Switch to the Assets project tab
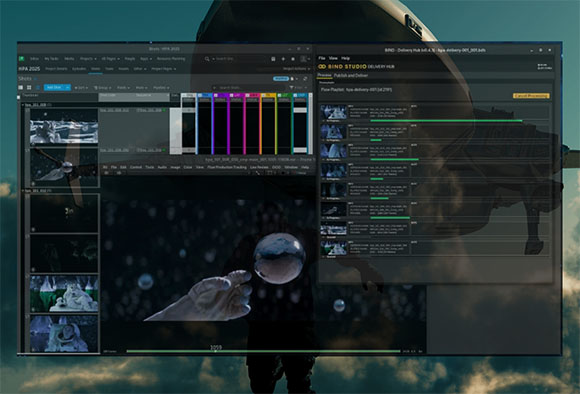 click(x=123, y=69)
